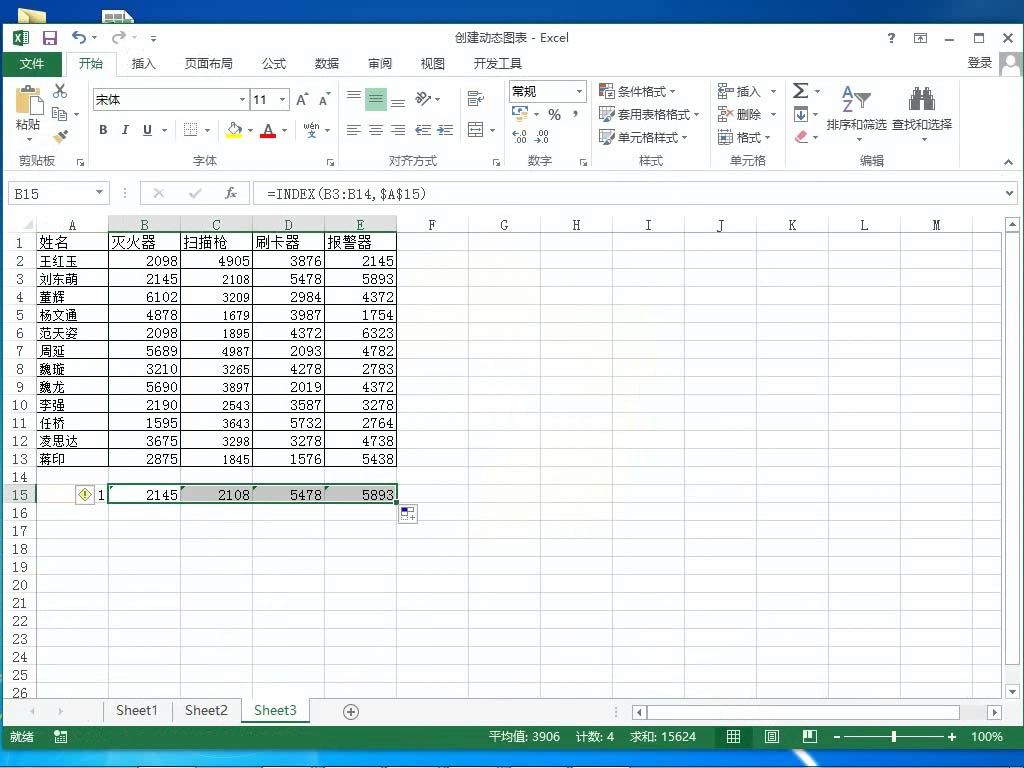This screenshot has width=1024, height=768.
Task: Decrease decimal places
Action: (542, 137)
